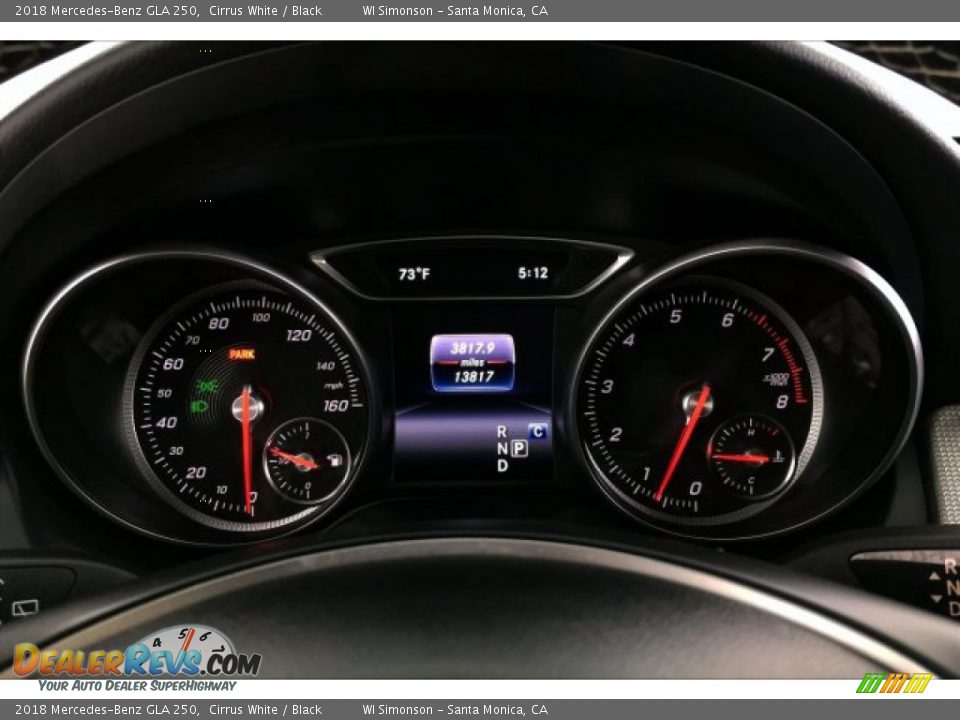This screenshot has height=720, width=960.
Task: Click the boxed P gear indicator
Action: [x=519, y=448]
